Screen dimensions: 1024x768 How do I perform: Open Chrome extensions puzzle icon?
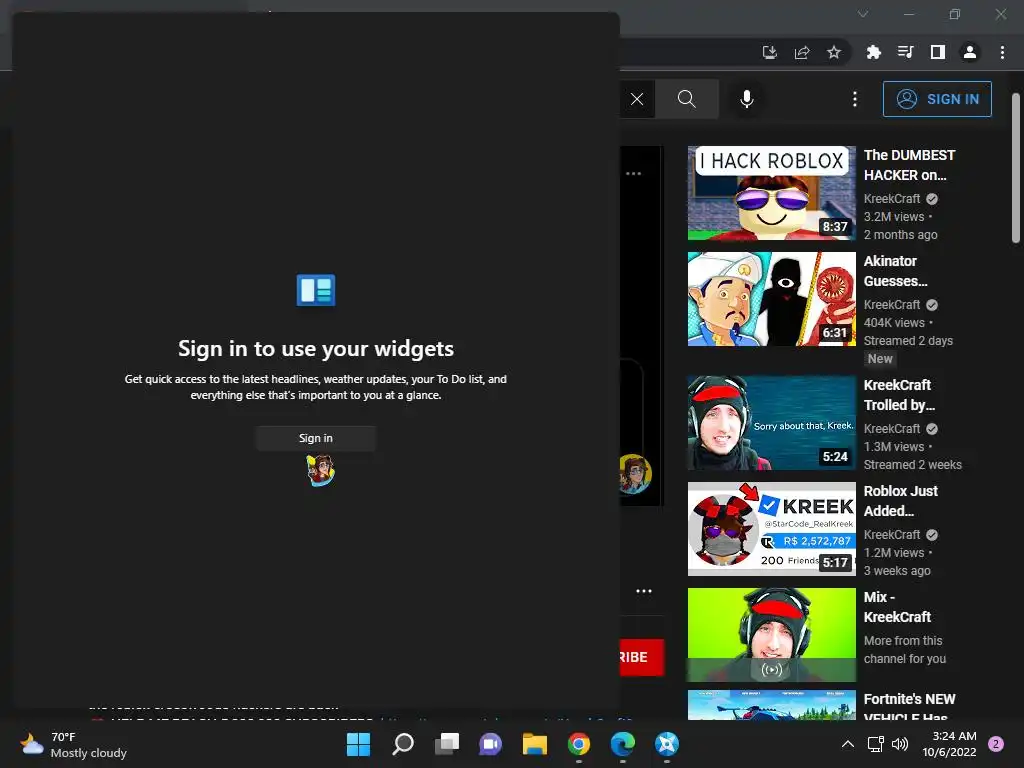pyautogui.click(x=874, y=52)
